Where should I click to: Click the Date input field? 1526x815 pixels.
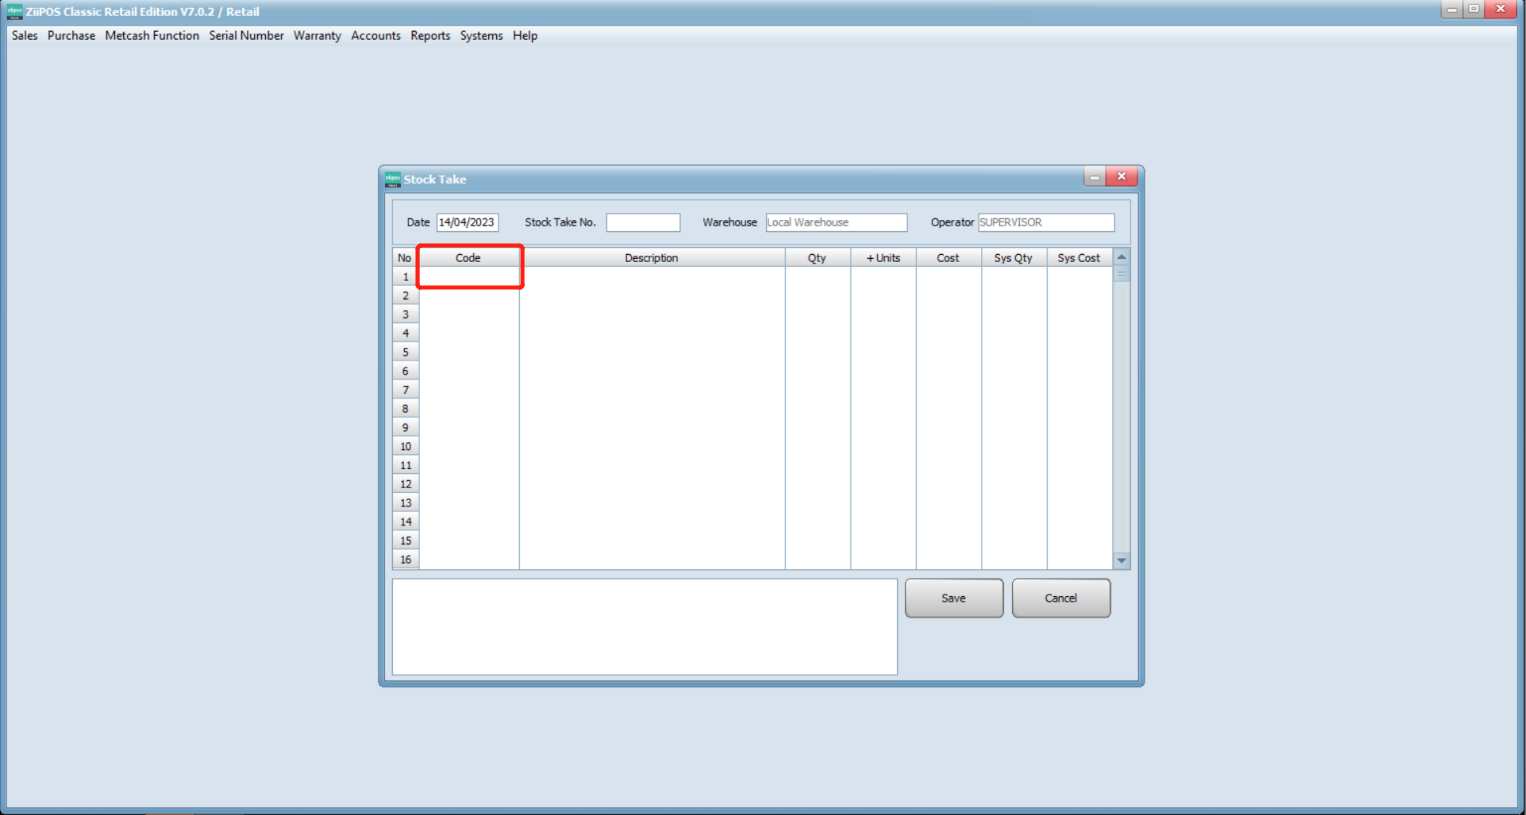(x=467, y=221)
